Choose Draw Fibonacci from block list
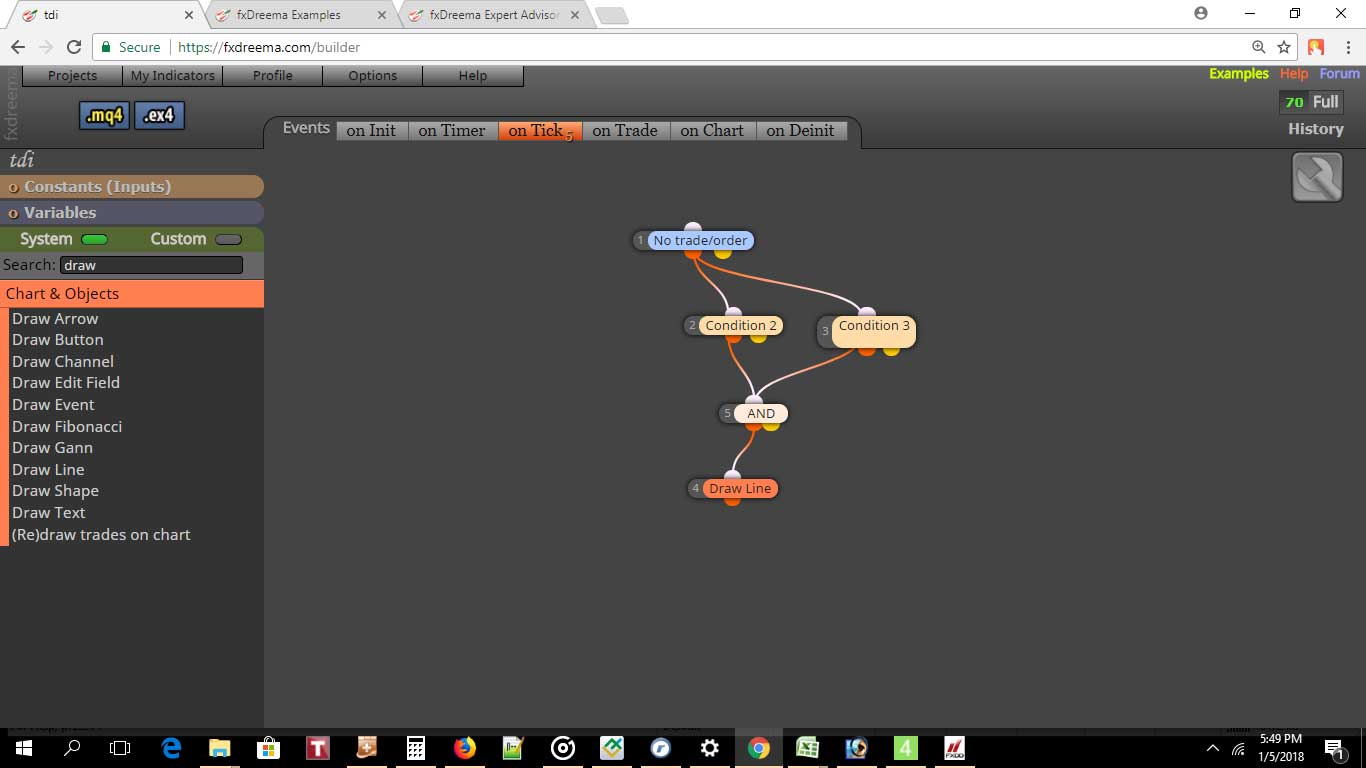This screenshot has width=1366, height=768. [x=67, y=427]
